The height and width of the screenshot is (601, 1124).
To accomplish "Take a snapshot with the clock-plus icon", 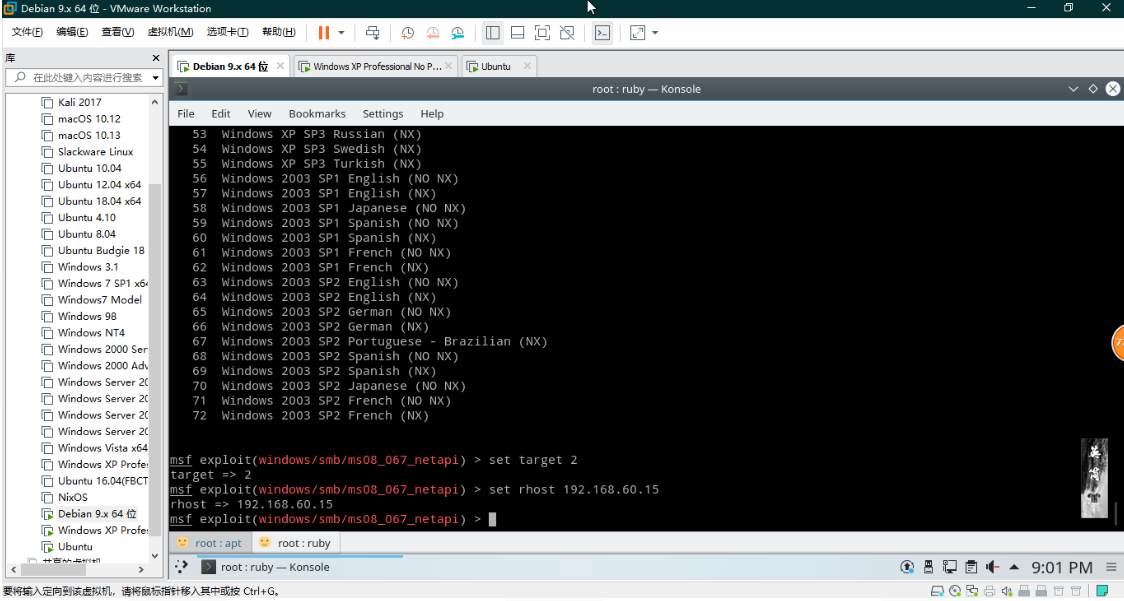I will [x=407, y=32].
